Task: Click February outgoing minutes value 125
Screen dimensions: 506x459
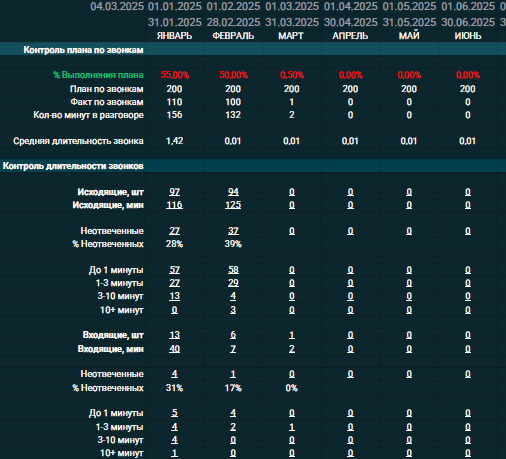Action: tap(233, 205)
